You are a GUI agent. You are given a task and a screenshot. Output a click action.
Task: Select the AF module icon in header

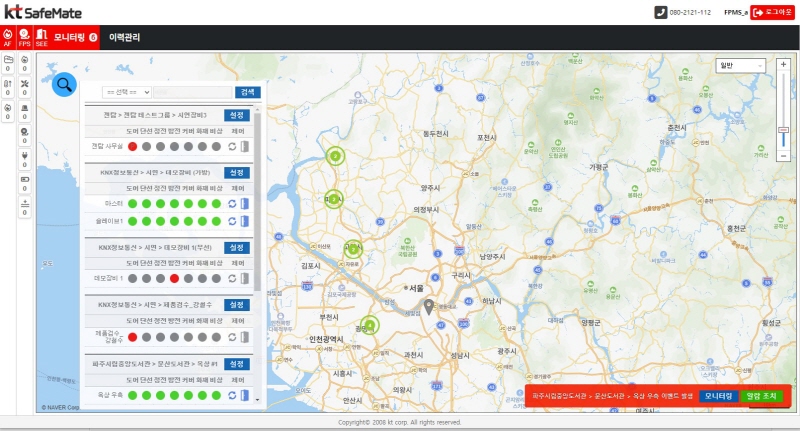pyautogui.click(x=8, y=38)
